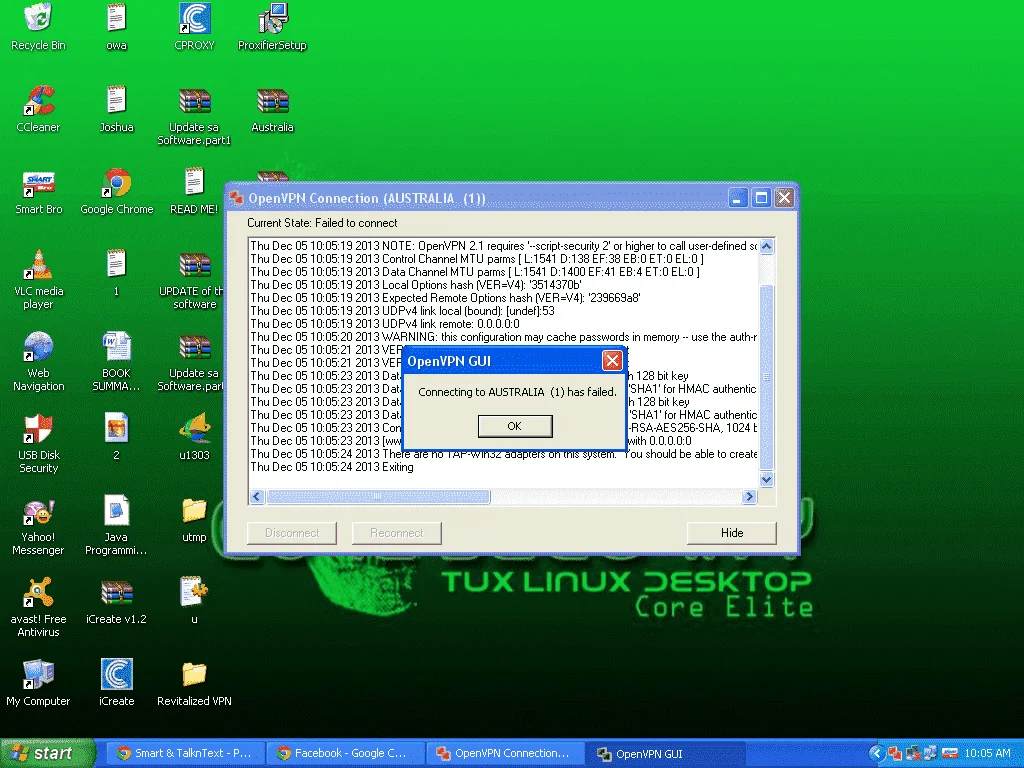Select the Revitalized VPN folder
This screenshot has height=768, width=1024.
(x=195, y=674)
